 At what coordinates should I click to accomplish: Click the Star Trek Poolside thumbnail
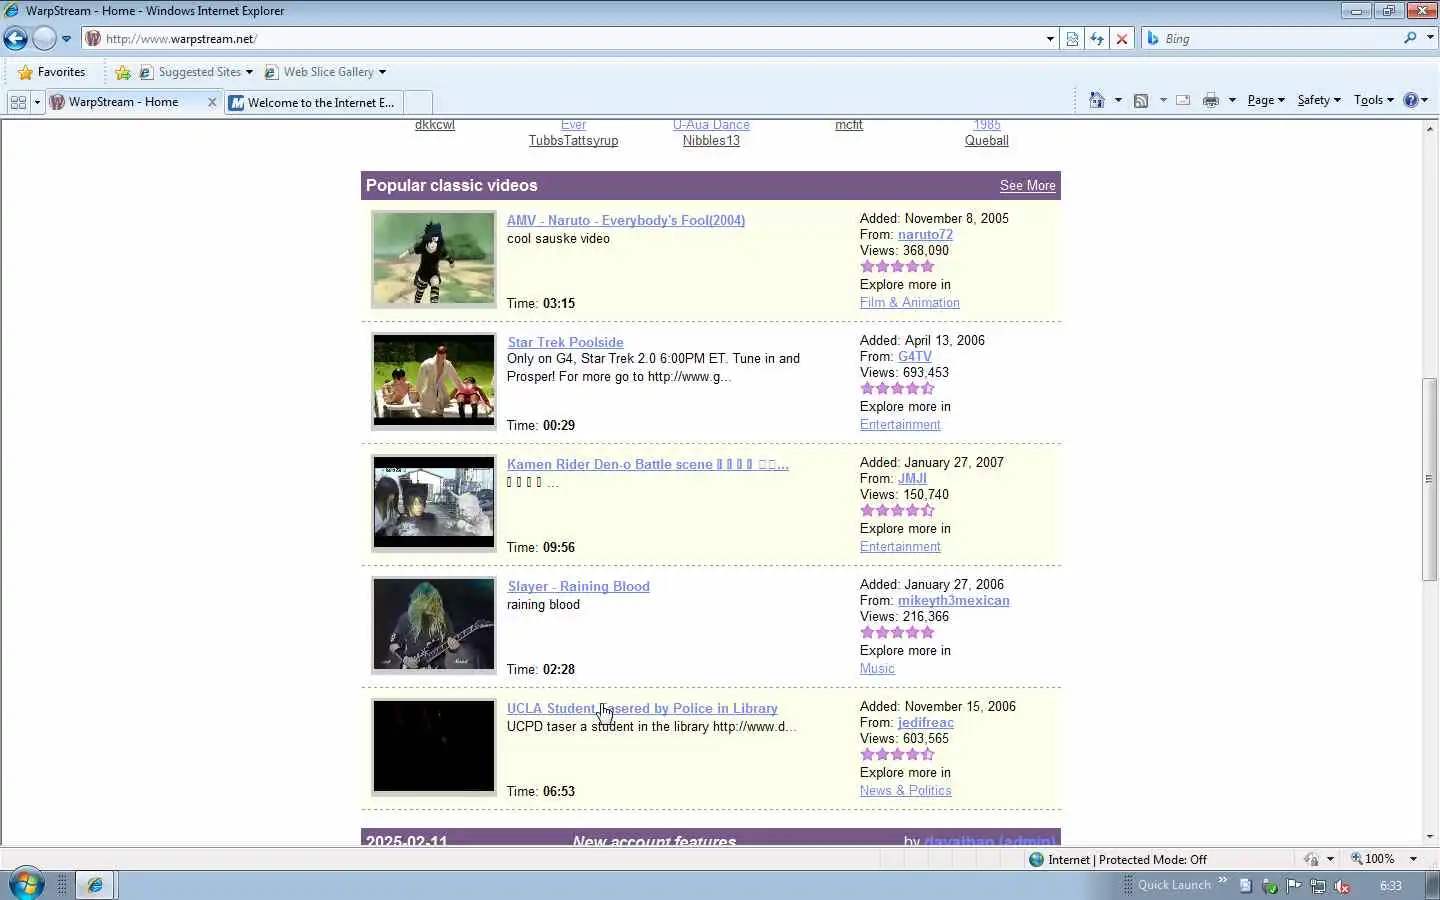tap(434, 381)
